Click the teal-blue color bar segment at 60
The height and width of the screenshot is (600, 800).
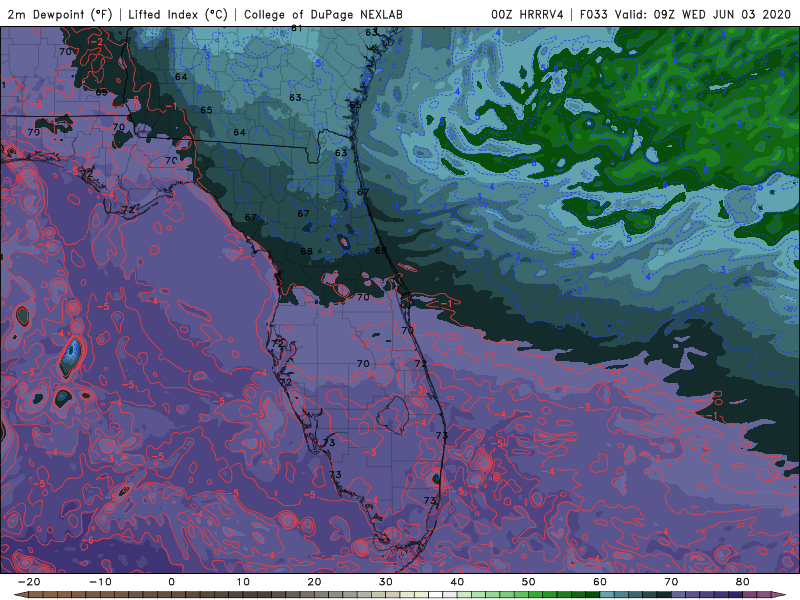607,595
